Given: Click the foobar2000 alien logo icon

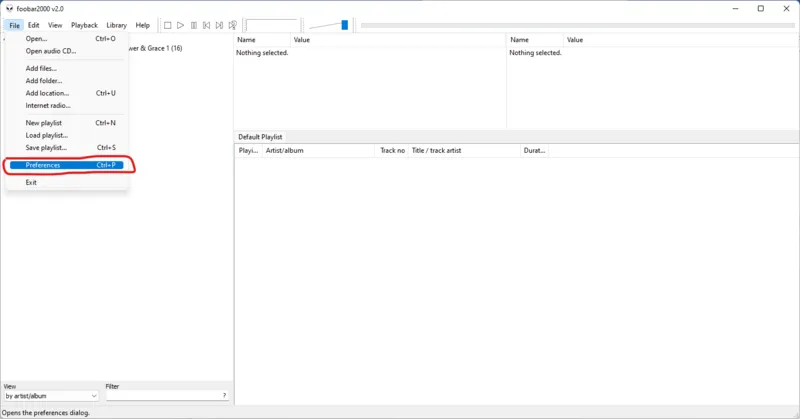Looking at the screenshot, I should tap(8, 8).
